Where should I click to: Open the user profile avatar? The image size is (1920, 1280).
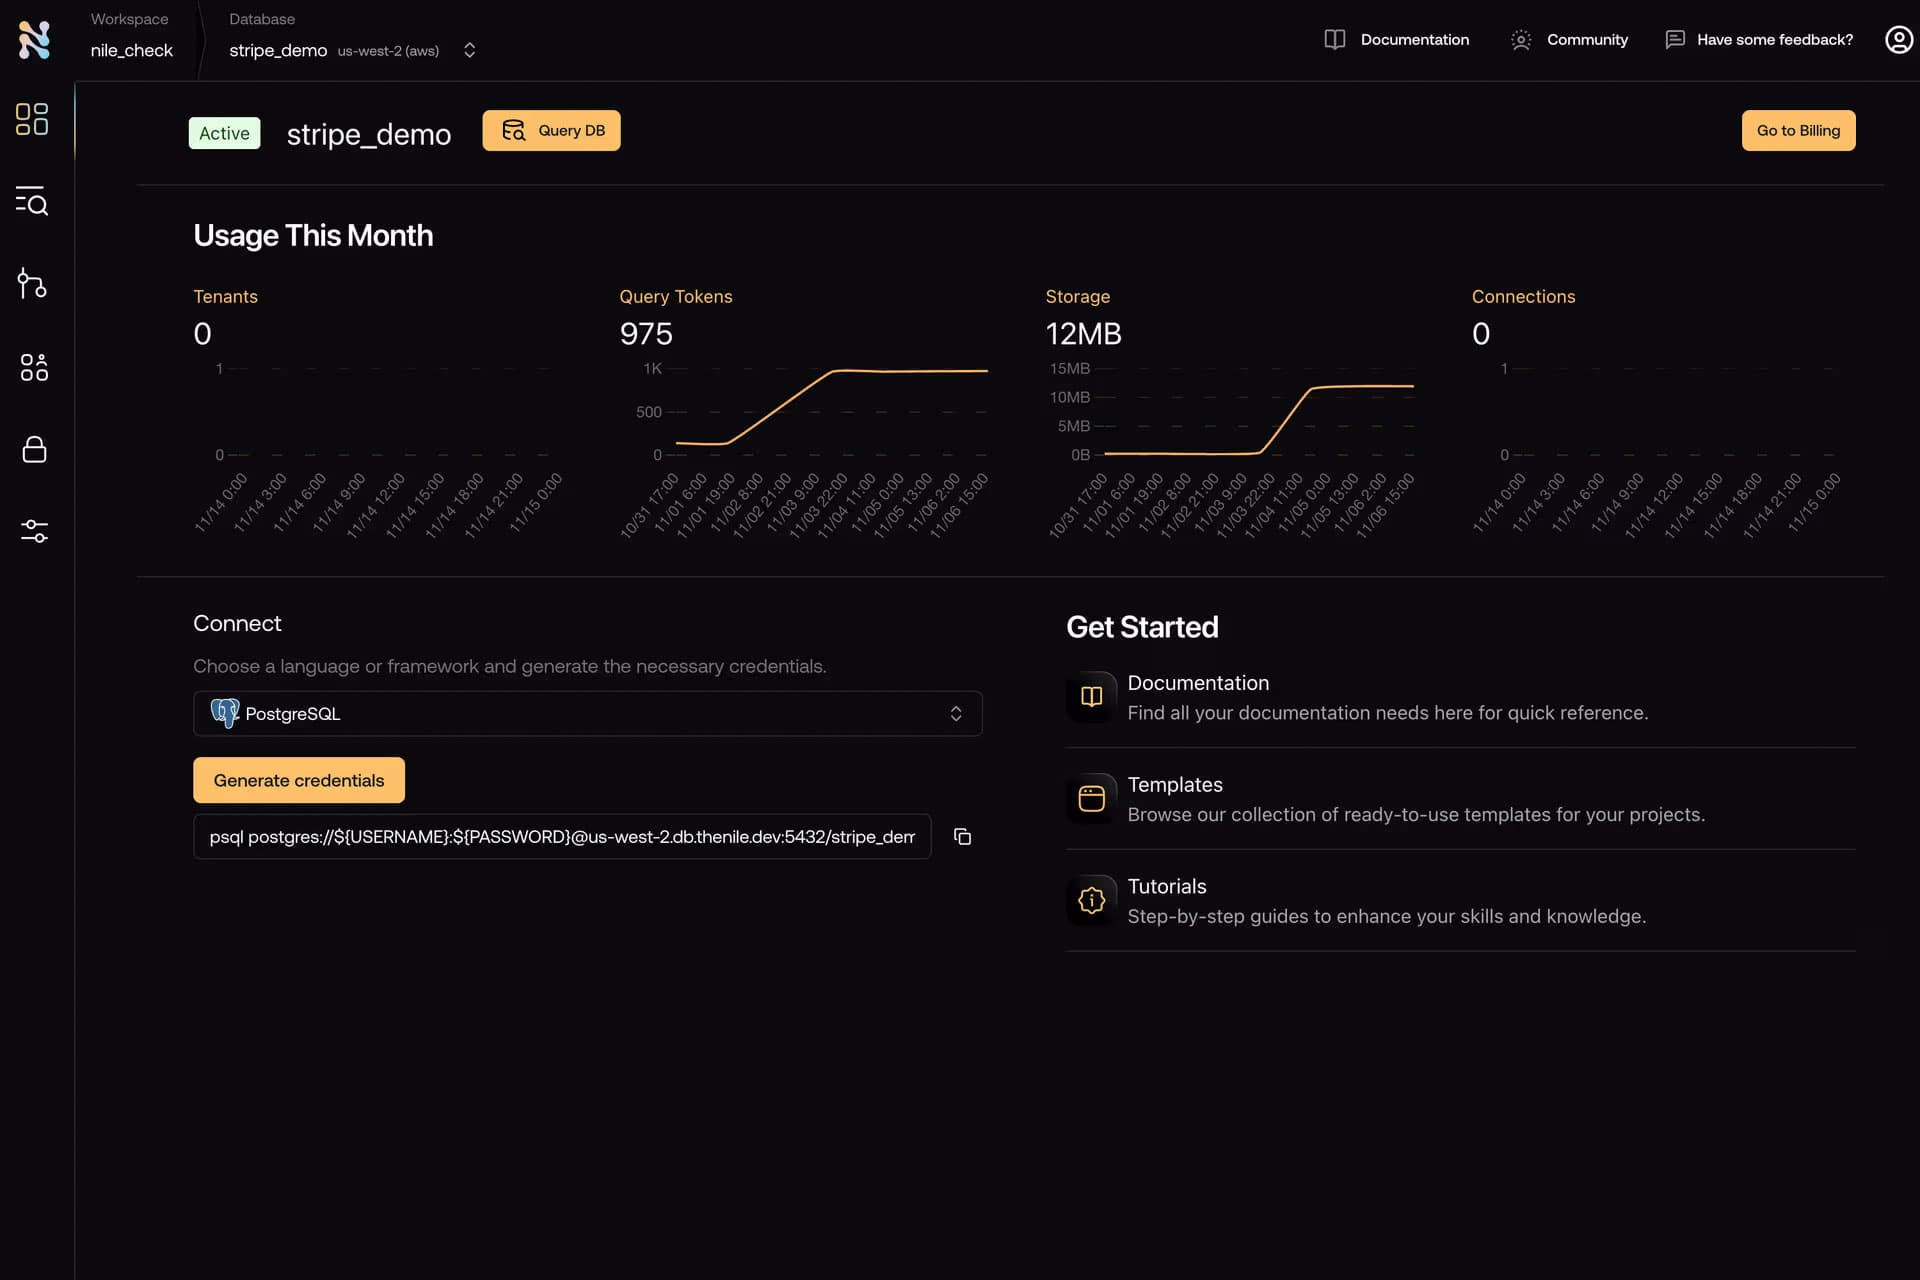tap(1898, 40)
